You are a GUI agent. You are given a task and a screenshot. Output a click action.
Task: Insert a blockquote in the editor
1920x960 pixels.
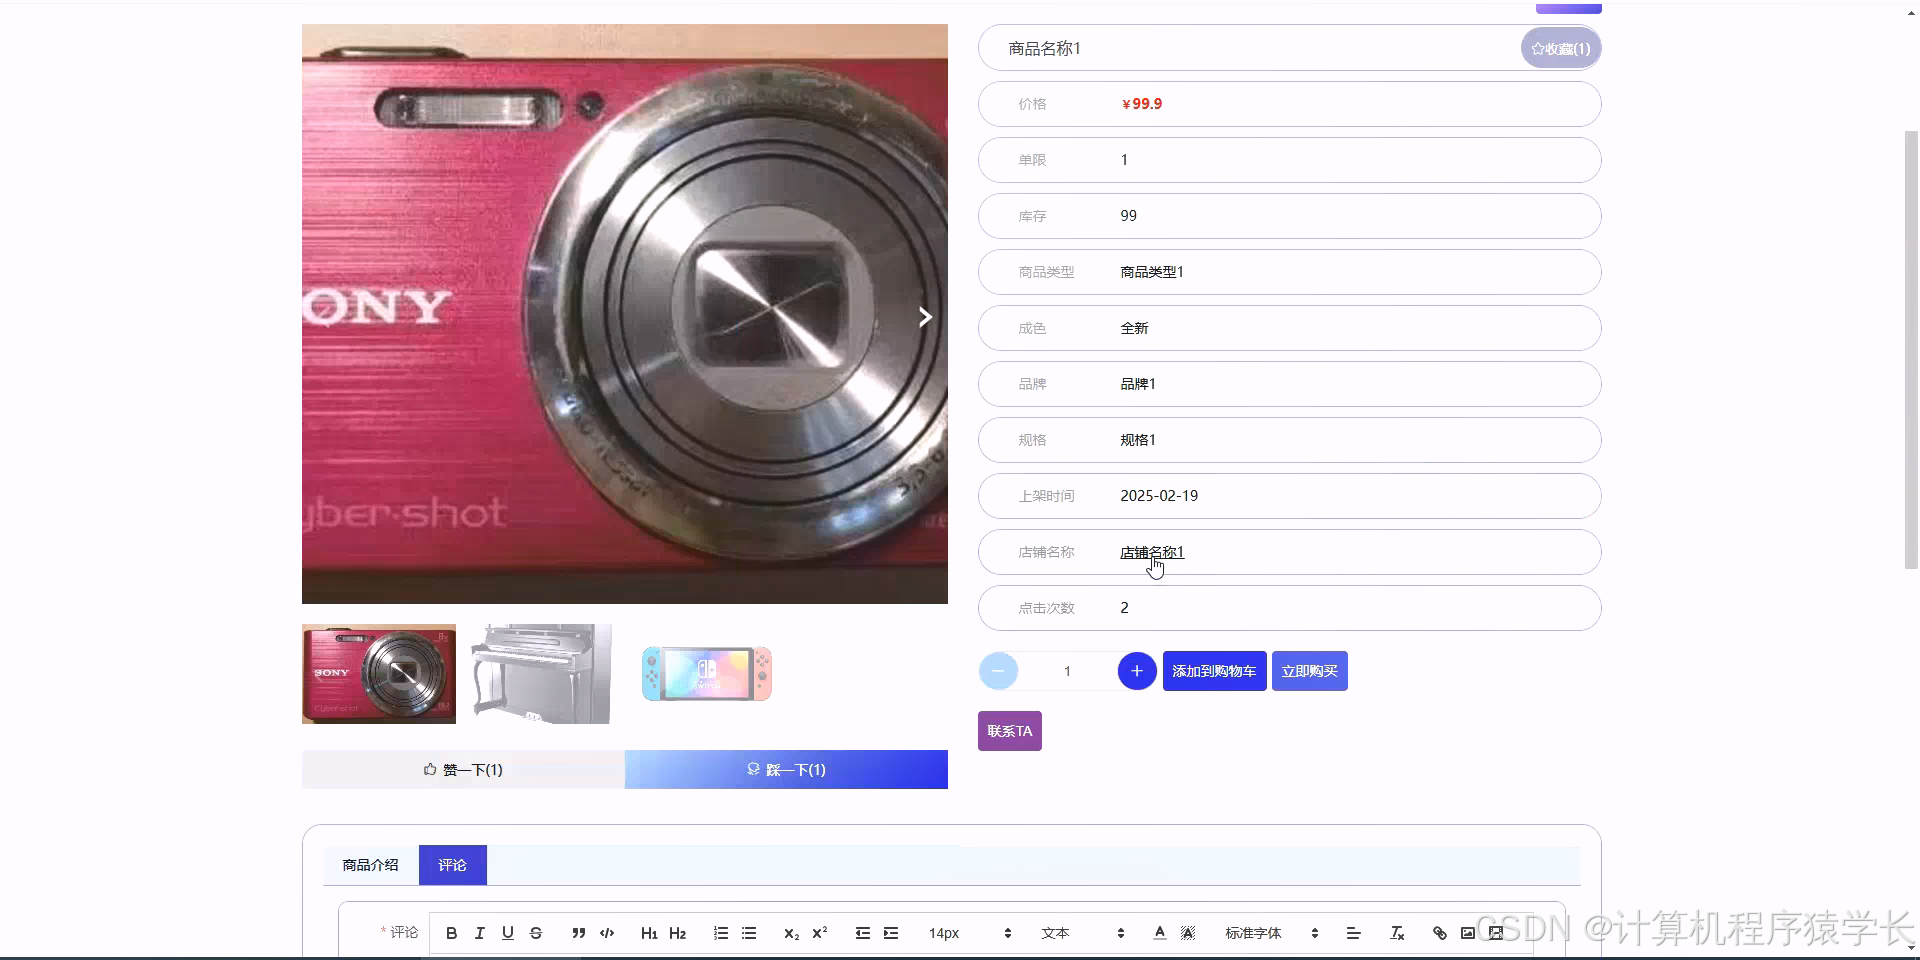[x=578, y=932]
